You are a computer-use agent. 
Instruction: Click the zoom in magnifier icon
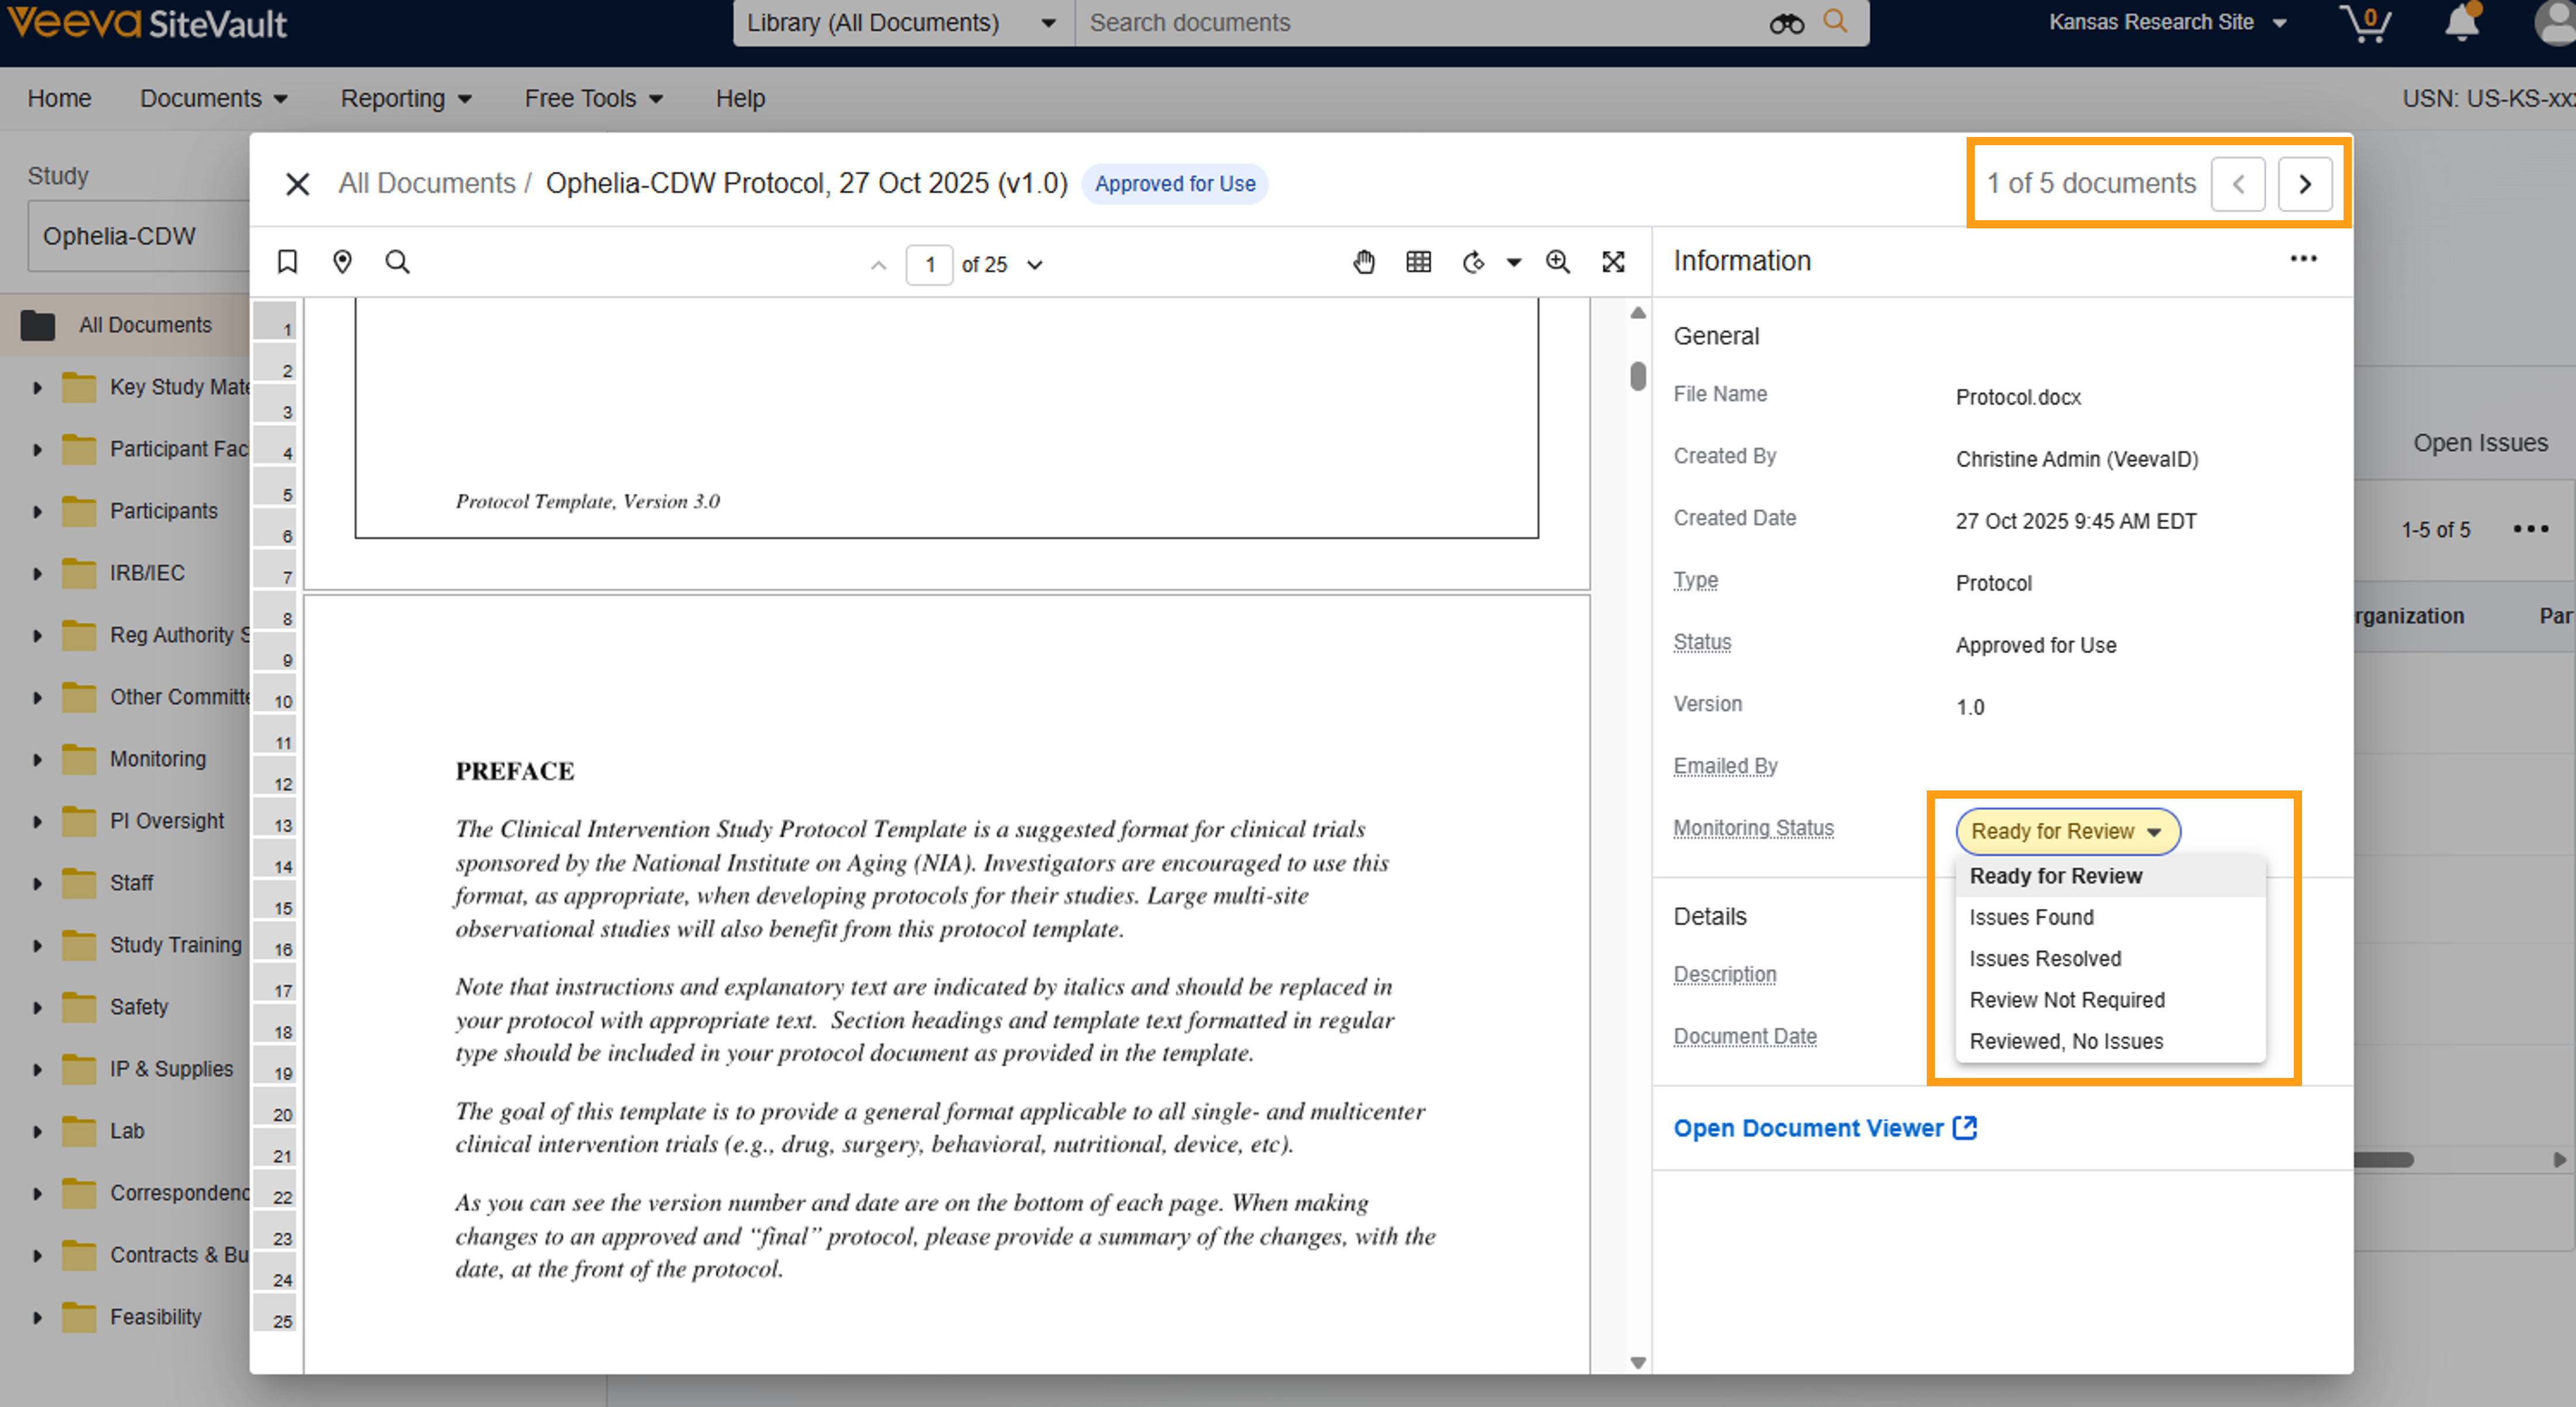pos(1557,262)
